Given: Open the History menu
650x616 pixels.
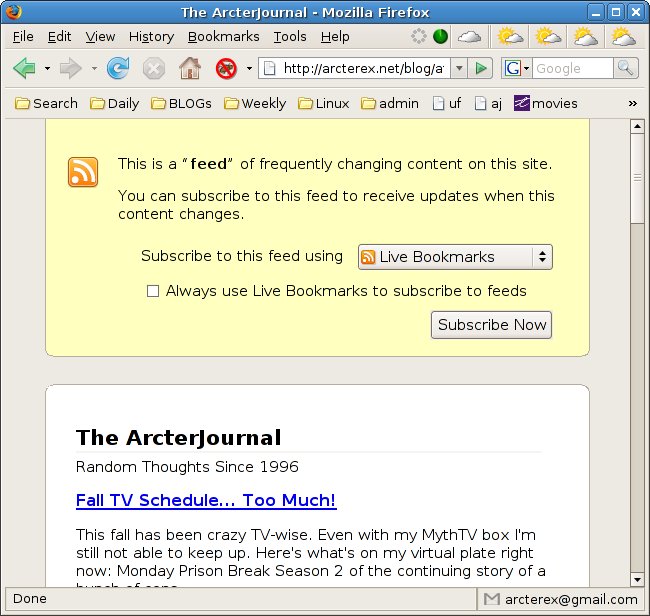Looking at the screenshot, I should 151,37.
